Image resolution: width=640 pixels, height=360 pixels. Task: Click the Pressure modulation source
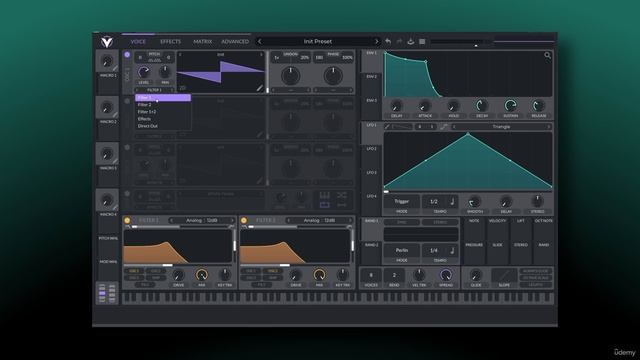474,253
